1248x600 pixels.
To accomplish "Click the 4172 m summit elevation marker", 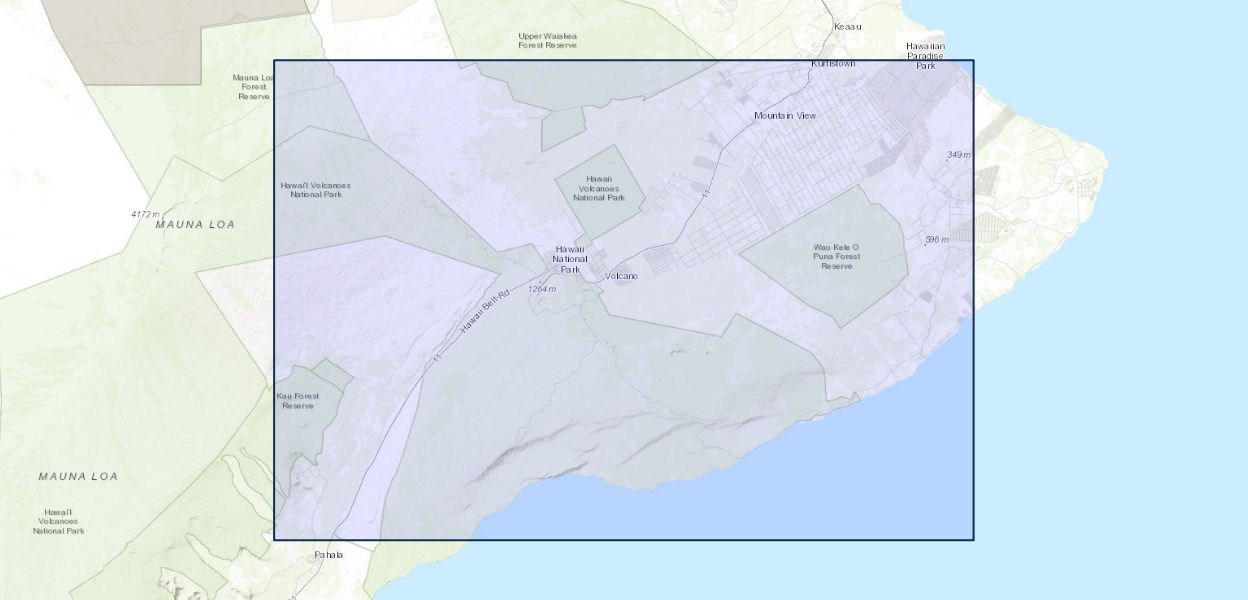I will coord(145,214).
